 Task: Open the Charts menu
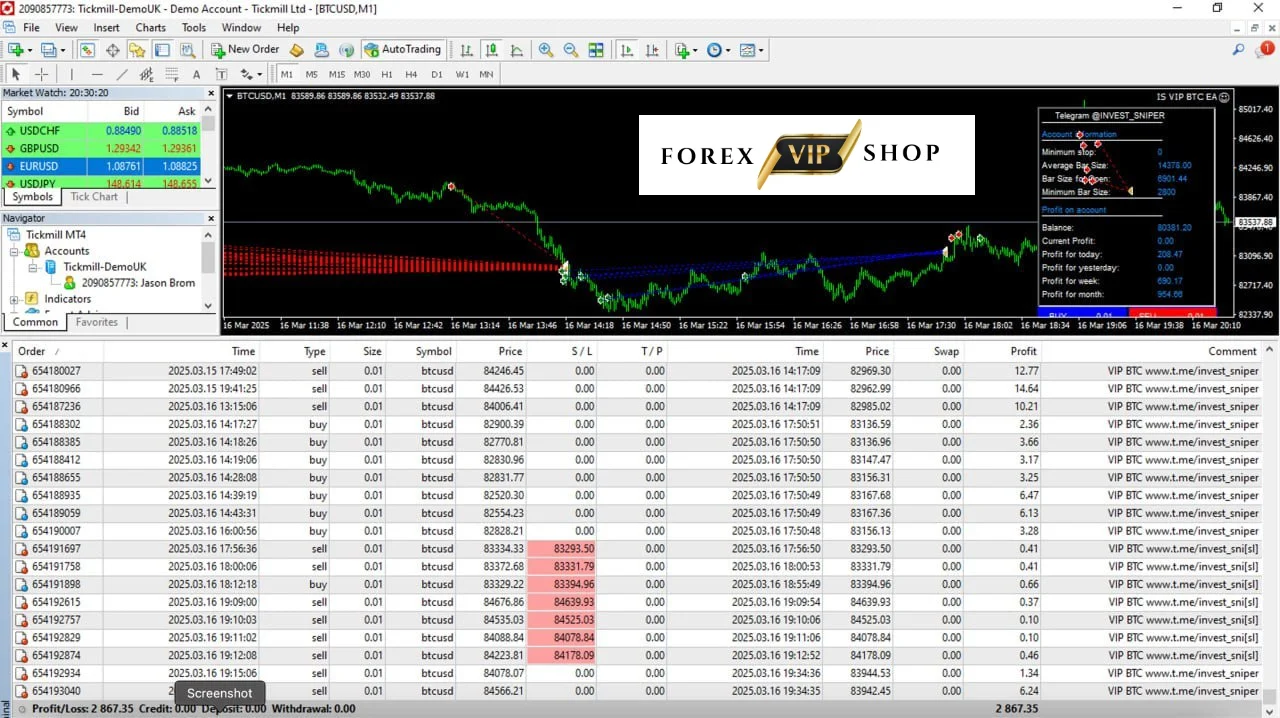(151, 28)
